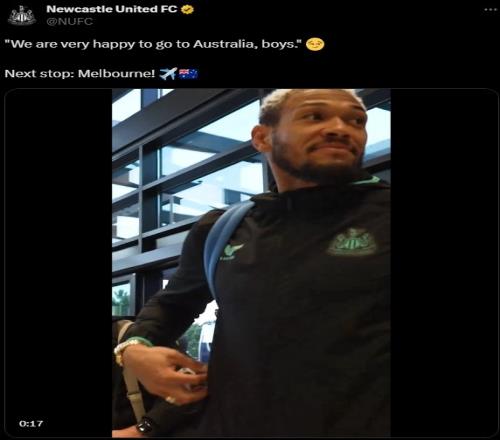Viewport: 500px width, 440px height.
Task: Click the "We are very happy" tweet text
Action: (154, 44)
